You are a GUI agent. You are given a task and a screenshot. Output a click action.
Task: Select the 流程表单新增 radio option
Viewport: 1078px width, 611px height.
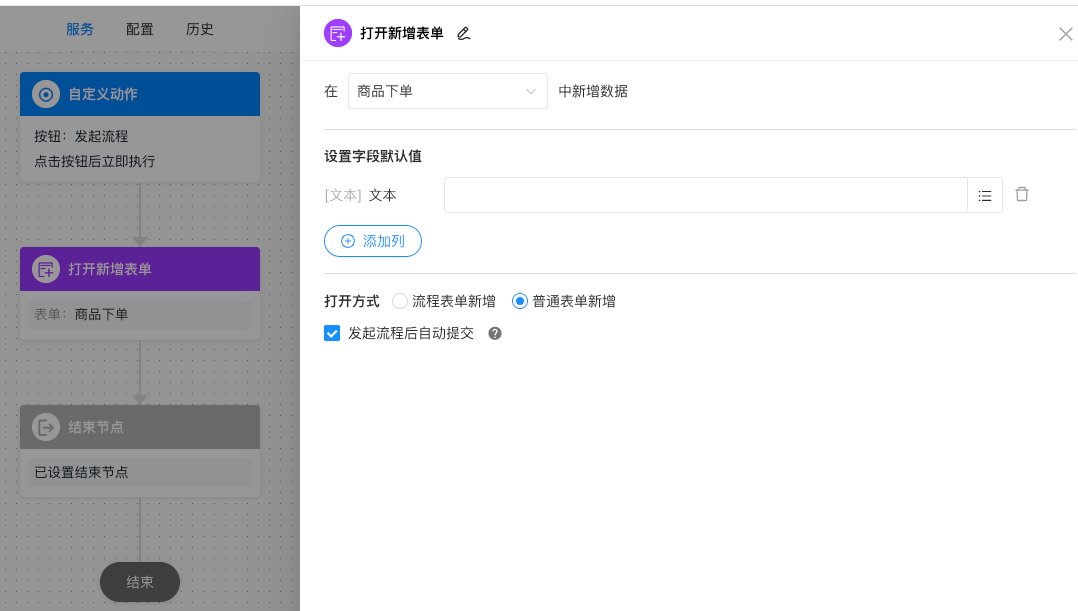coord(400,301)
